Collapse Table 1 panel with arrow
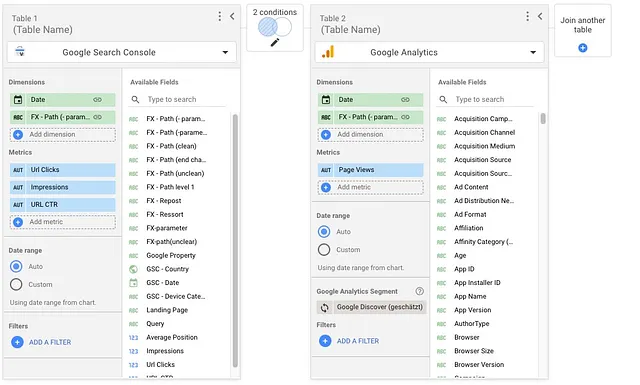This screenshot has height=385, width=640. click(232, 16)
